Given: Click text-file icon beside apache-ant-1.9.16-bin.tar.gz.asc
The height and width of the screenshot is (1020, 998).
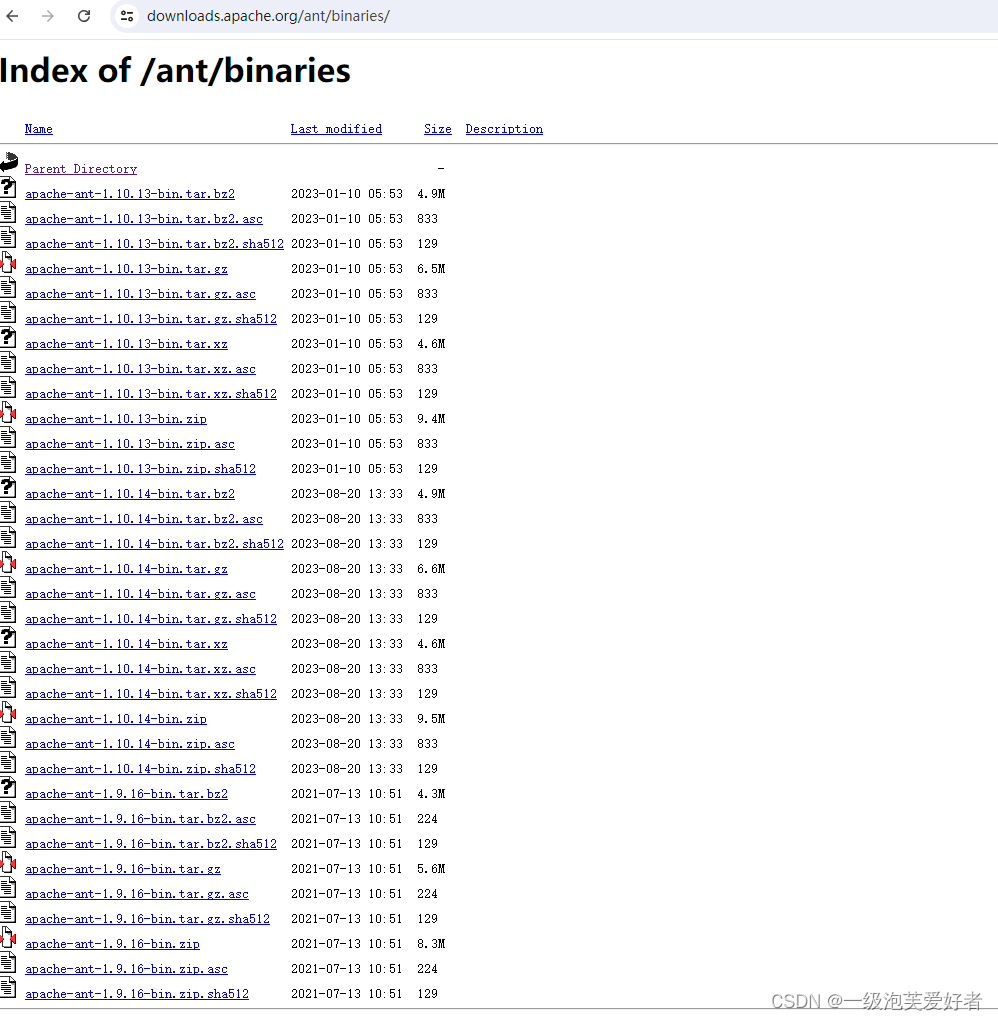Looking at the screenshot, I should click(x=8, y=888).
